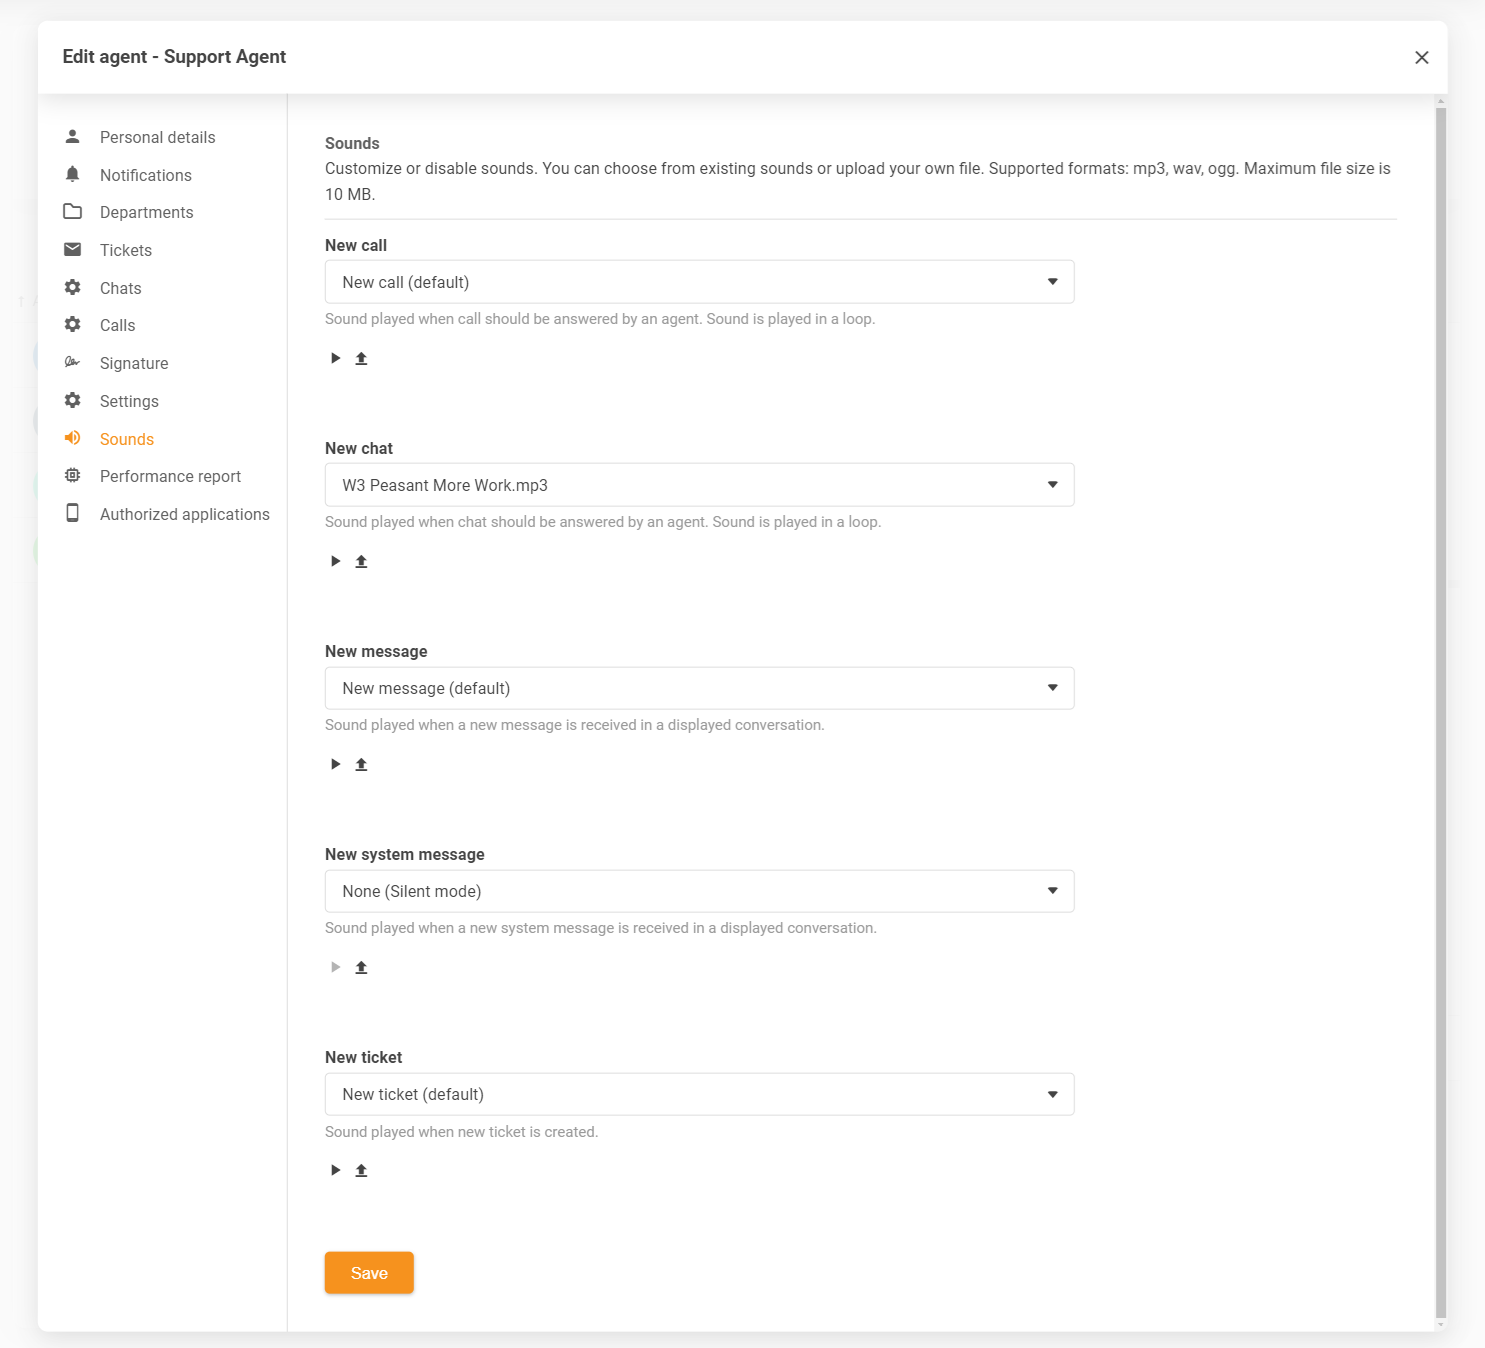The width and height of the screenshot is (1485, 1348).
Task: Go to Personal details section
Action: pyautogui.click(x=157, y=137)
